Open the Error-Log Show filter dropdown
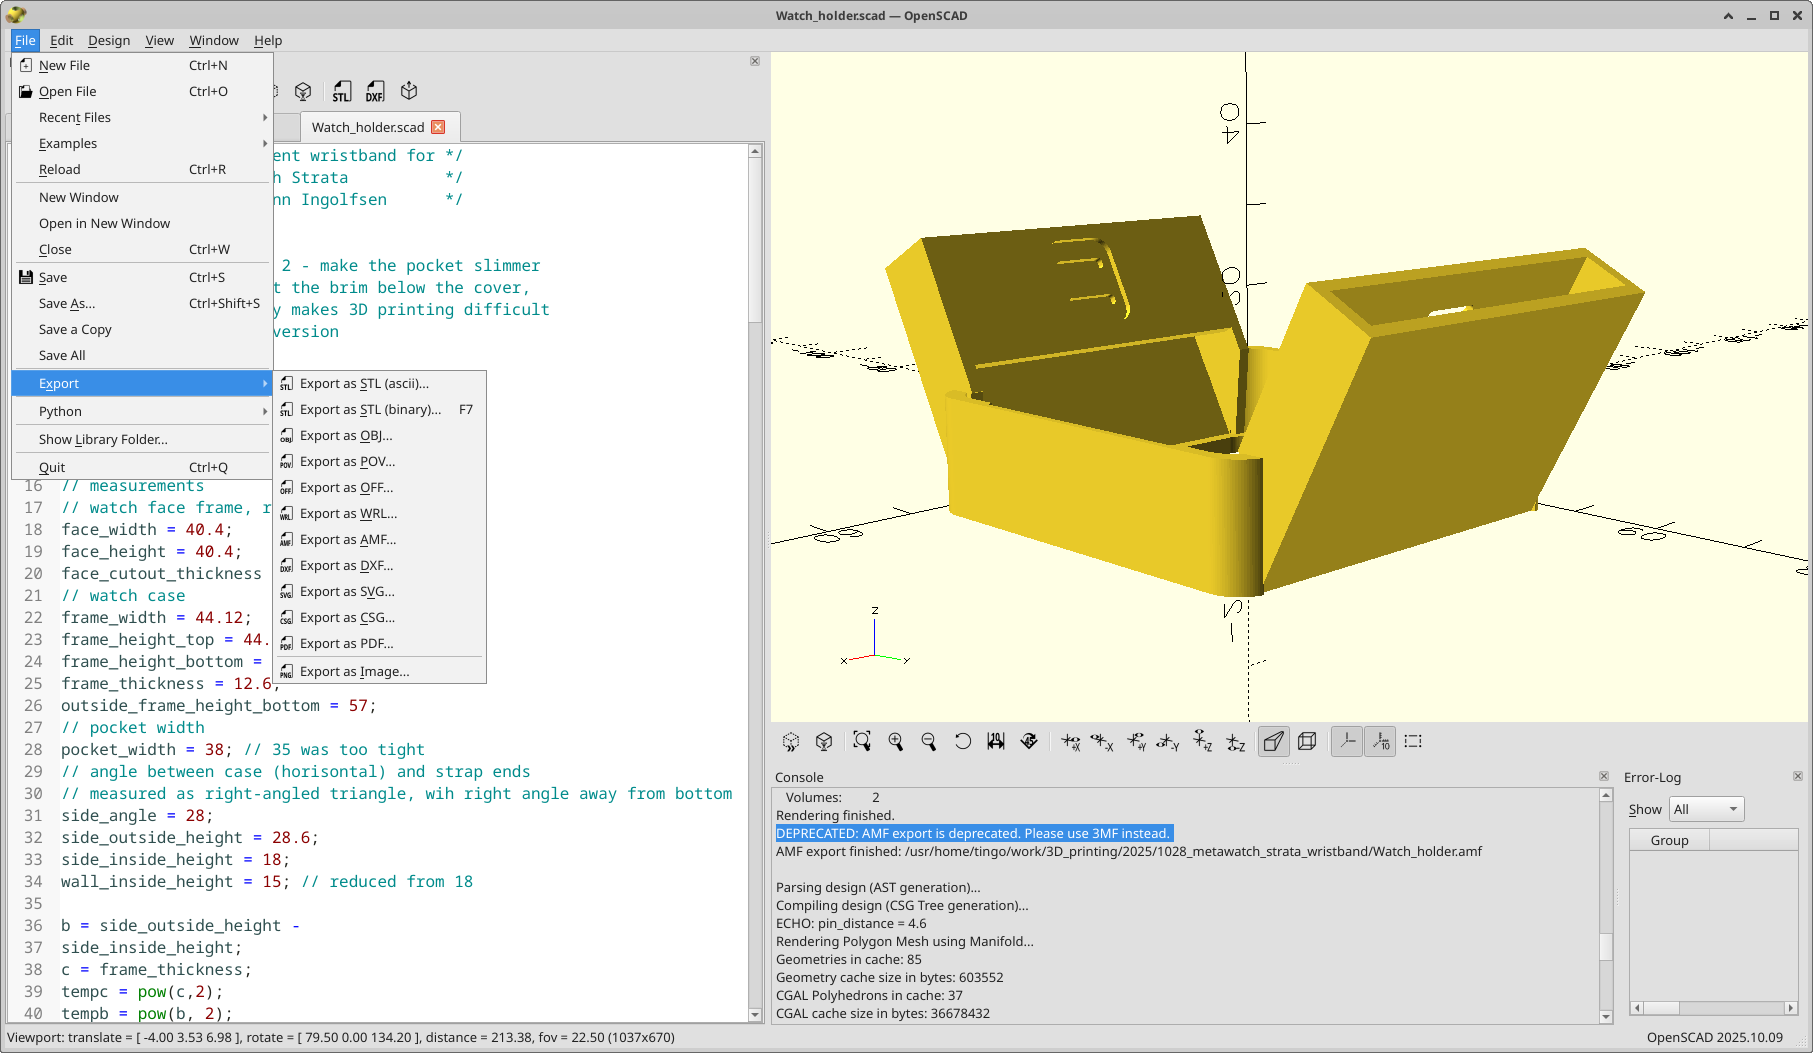The width and height of the screenshot is (1813, 1053). 1706,809
